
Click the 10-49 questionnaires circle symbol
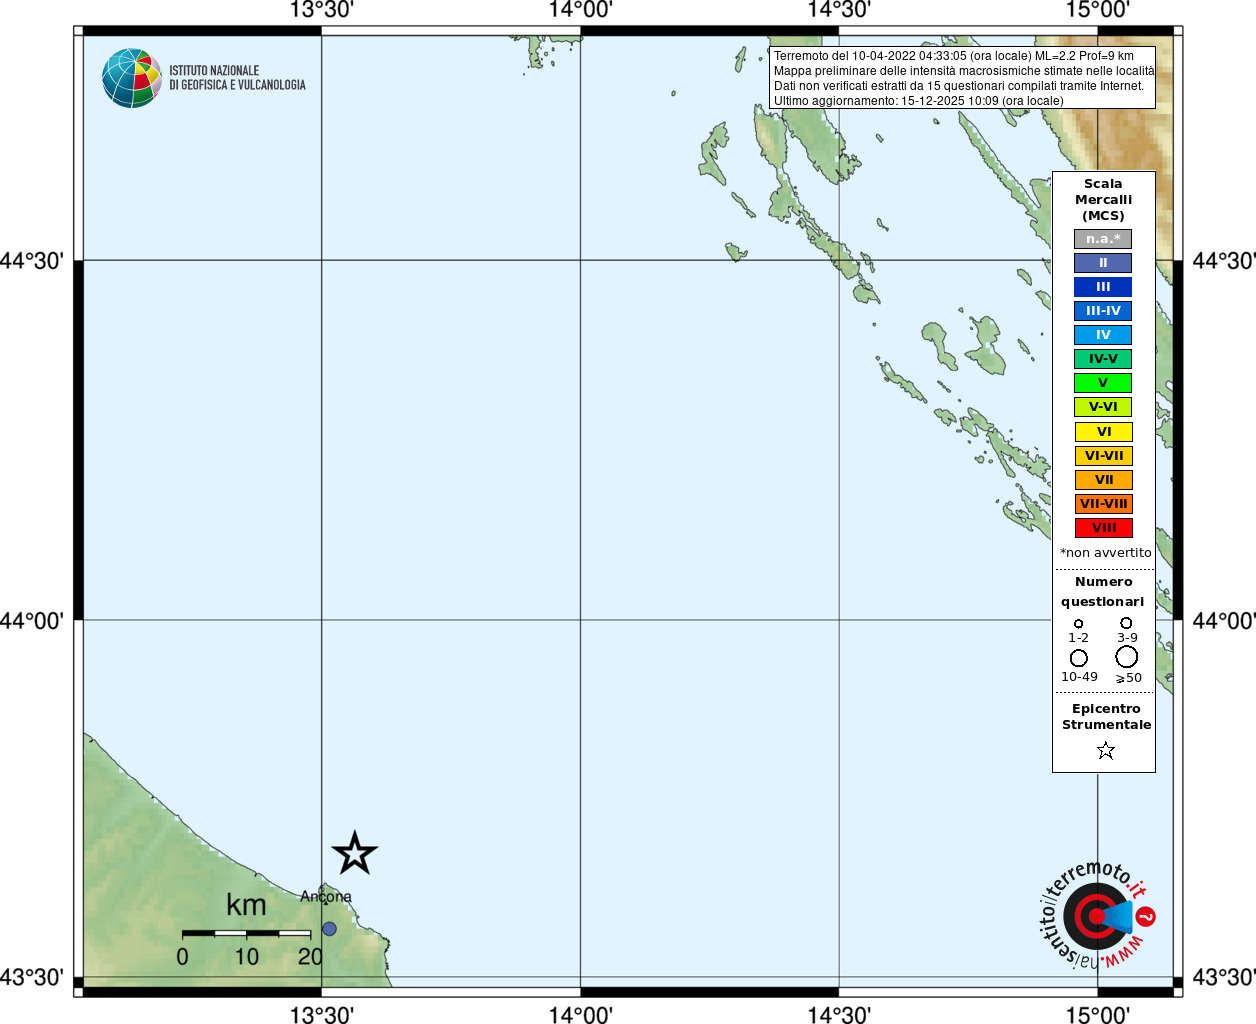pos(1079,658)
